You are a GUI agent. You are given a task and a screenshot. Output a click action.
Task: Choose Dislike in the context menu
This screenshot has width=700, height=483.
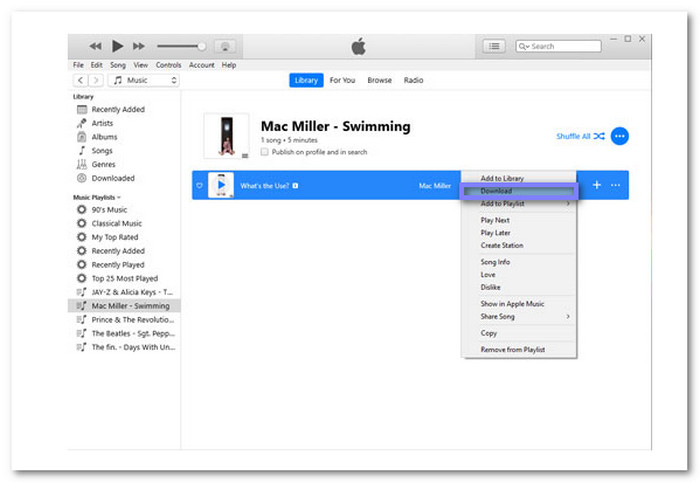(519, 287)
